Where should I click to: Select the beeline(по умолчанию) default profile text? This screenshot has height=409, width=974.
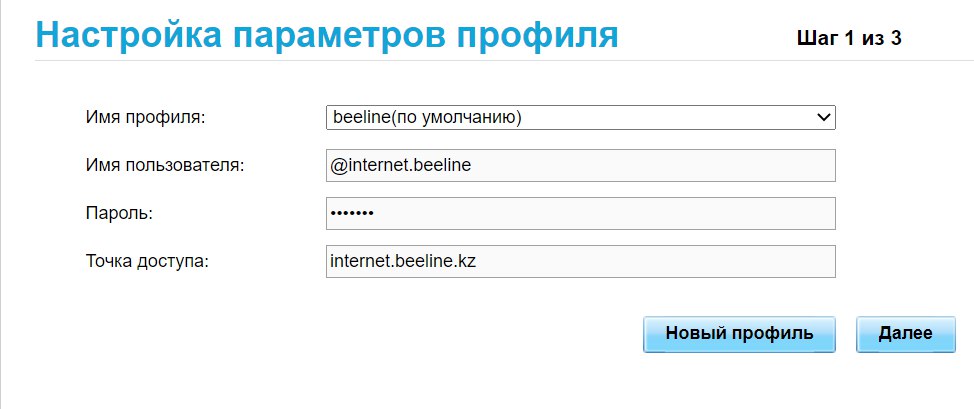pyautogui.click(x=427, y=117)
